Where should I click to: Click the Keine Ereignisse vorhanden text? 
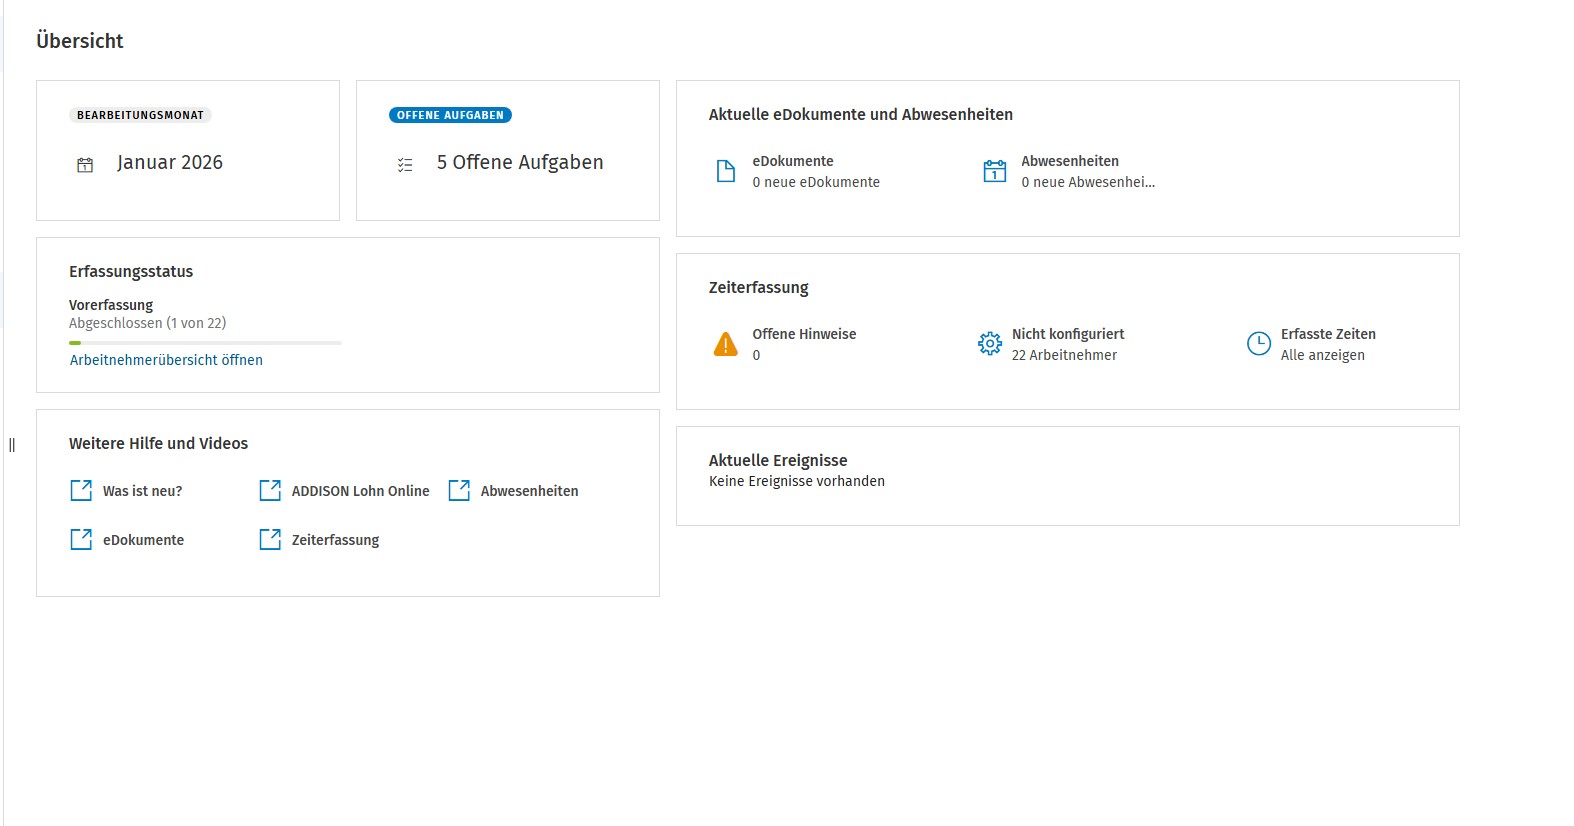click(797, 481)
